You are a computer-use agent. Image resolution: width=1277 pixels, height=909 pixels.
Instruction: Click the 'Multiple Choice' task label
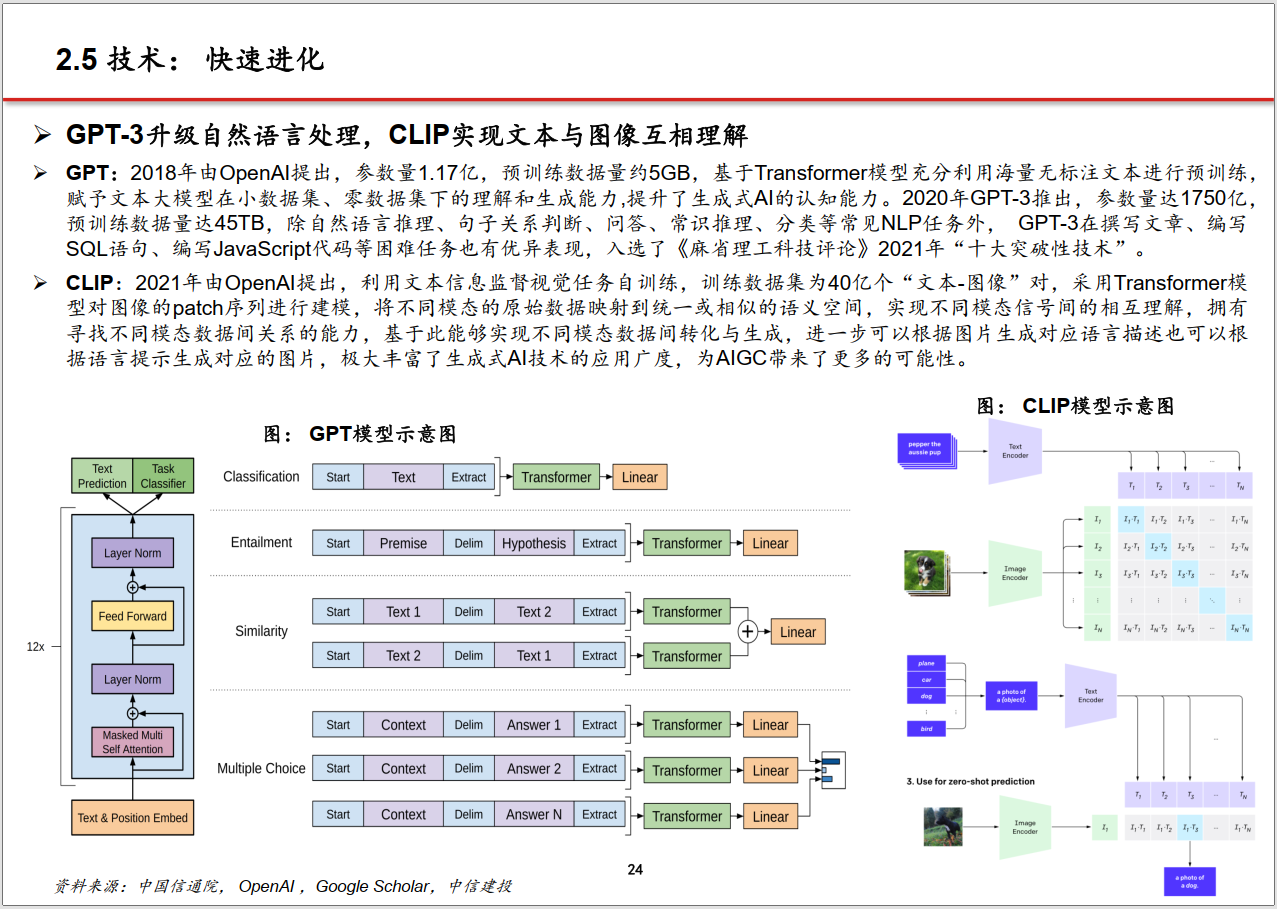point(261,769)
